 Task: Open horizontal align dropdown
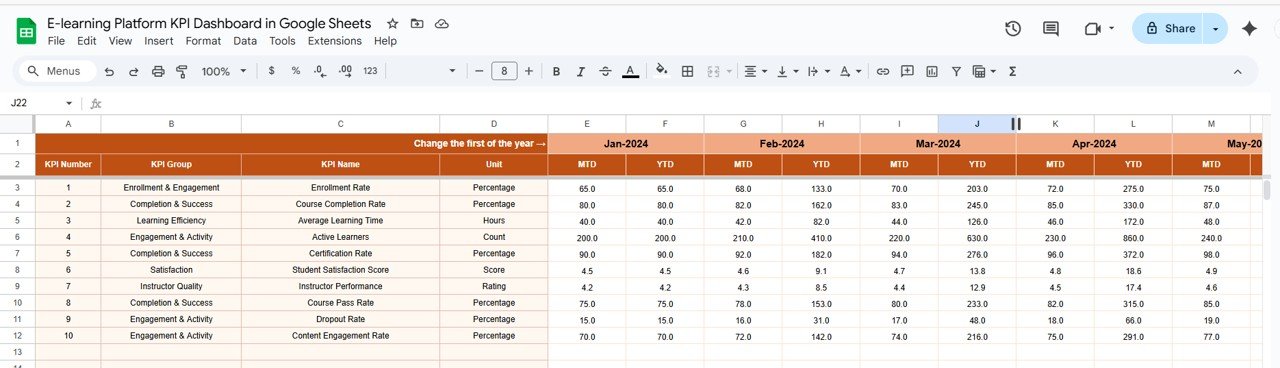pyautogui.click(x=756, y=71)
